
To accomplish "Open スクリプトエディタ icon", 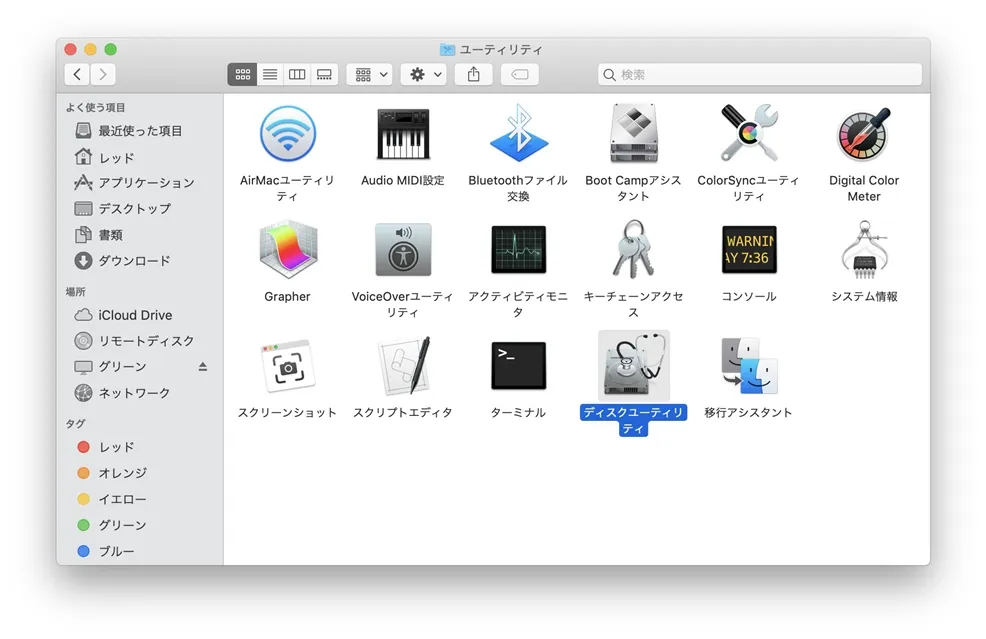I will [403, 365].
